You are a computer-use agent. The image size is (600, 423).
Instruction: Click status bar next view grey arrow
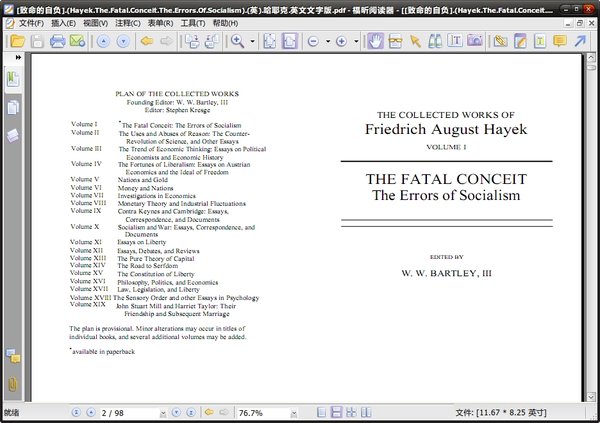(x=224, y=412)
